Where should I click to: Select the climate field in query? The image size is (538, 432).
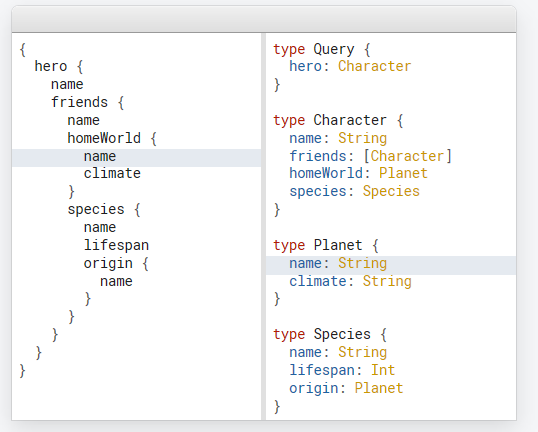point(112,173)
